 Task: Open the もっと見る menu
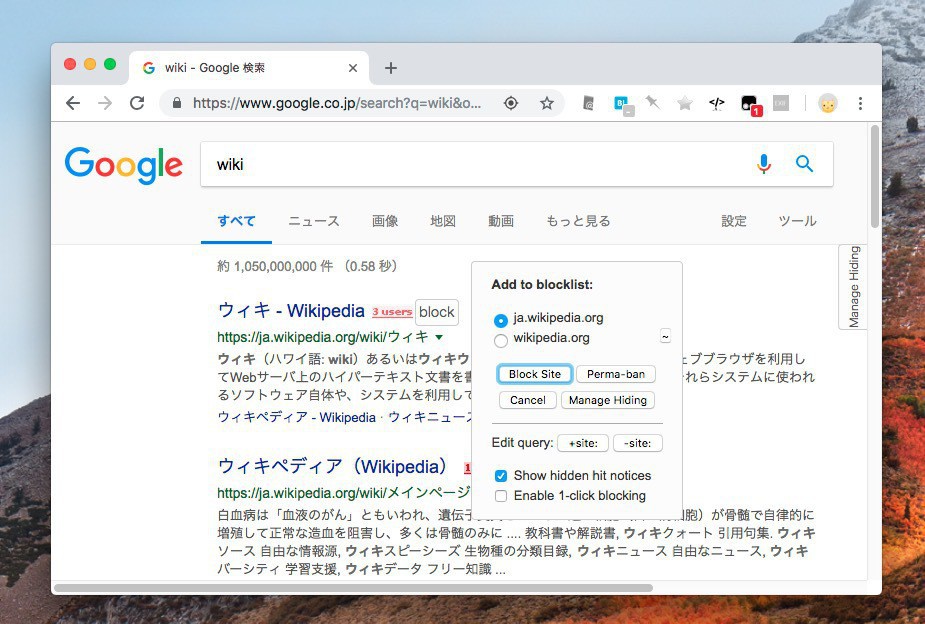pos(578,221)
